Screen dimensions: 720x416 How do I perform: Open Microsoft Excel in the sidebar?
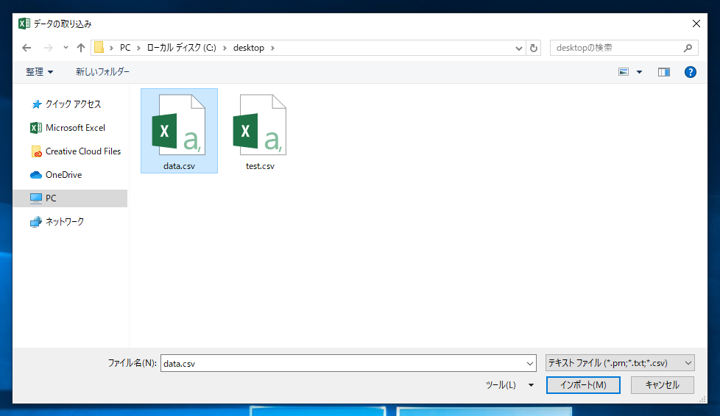point(70,128)
